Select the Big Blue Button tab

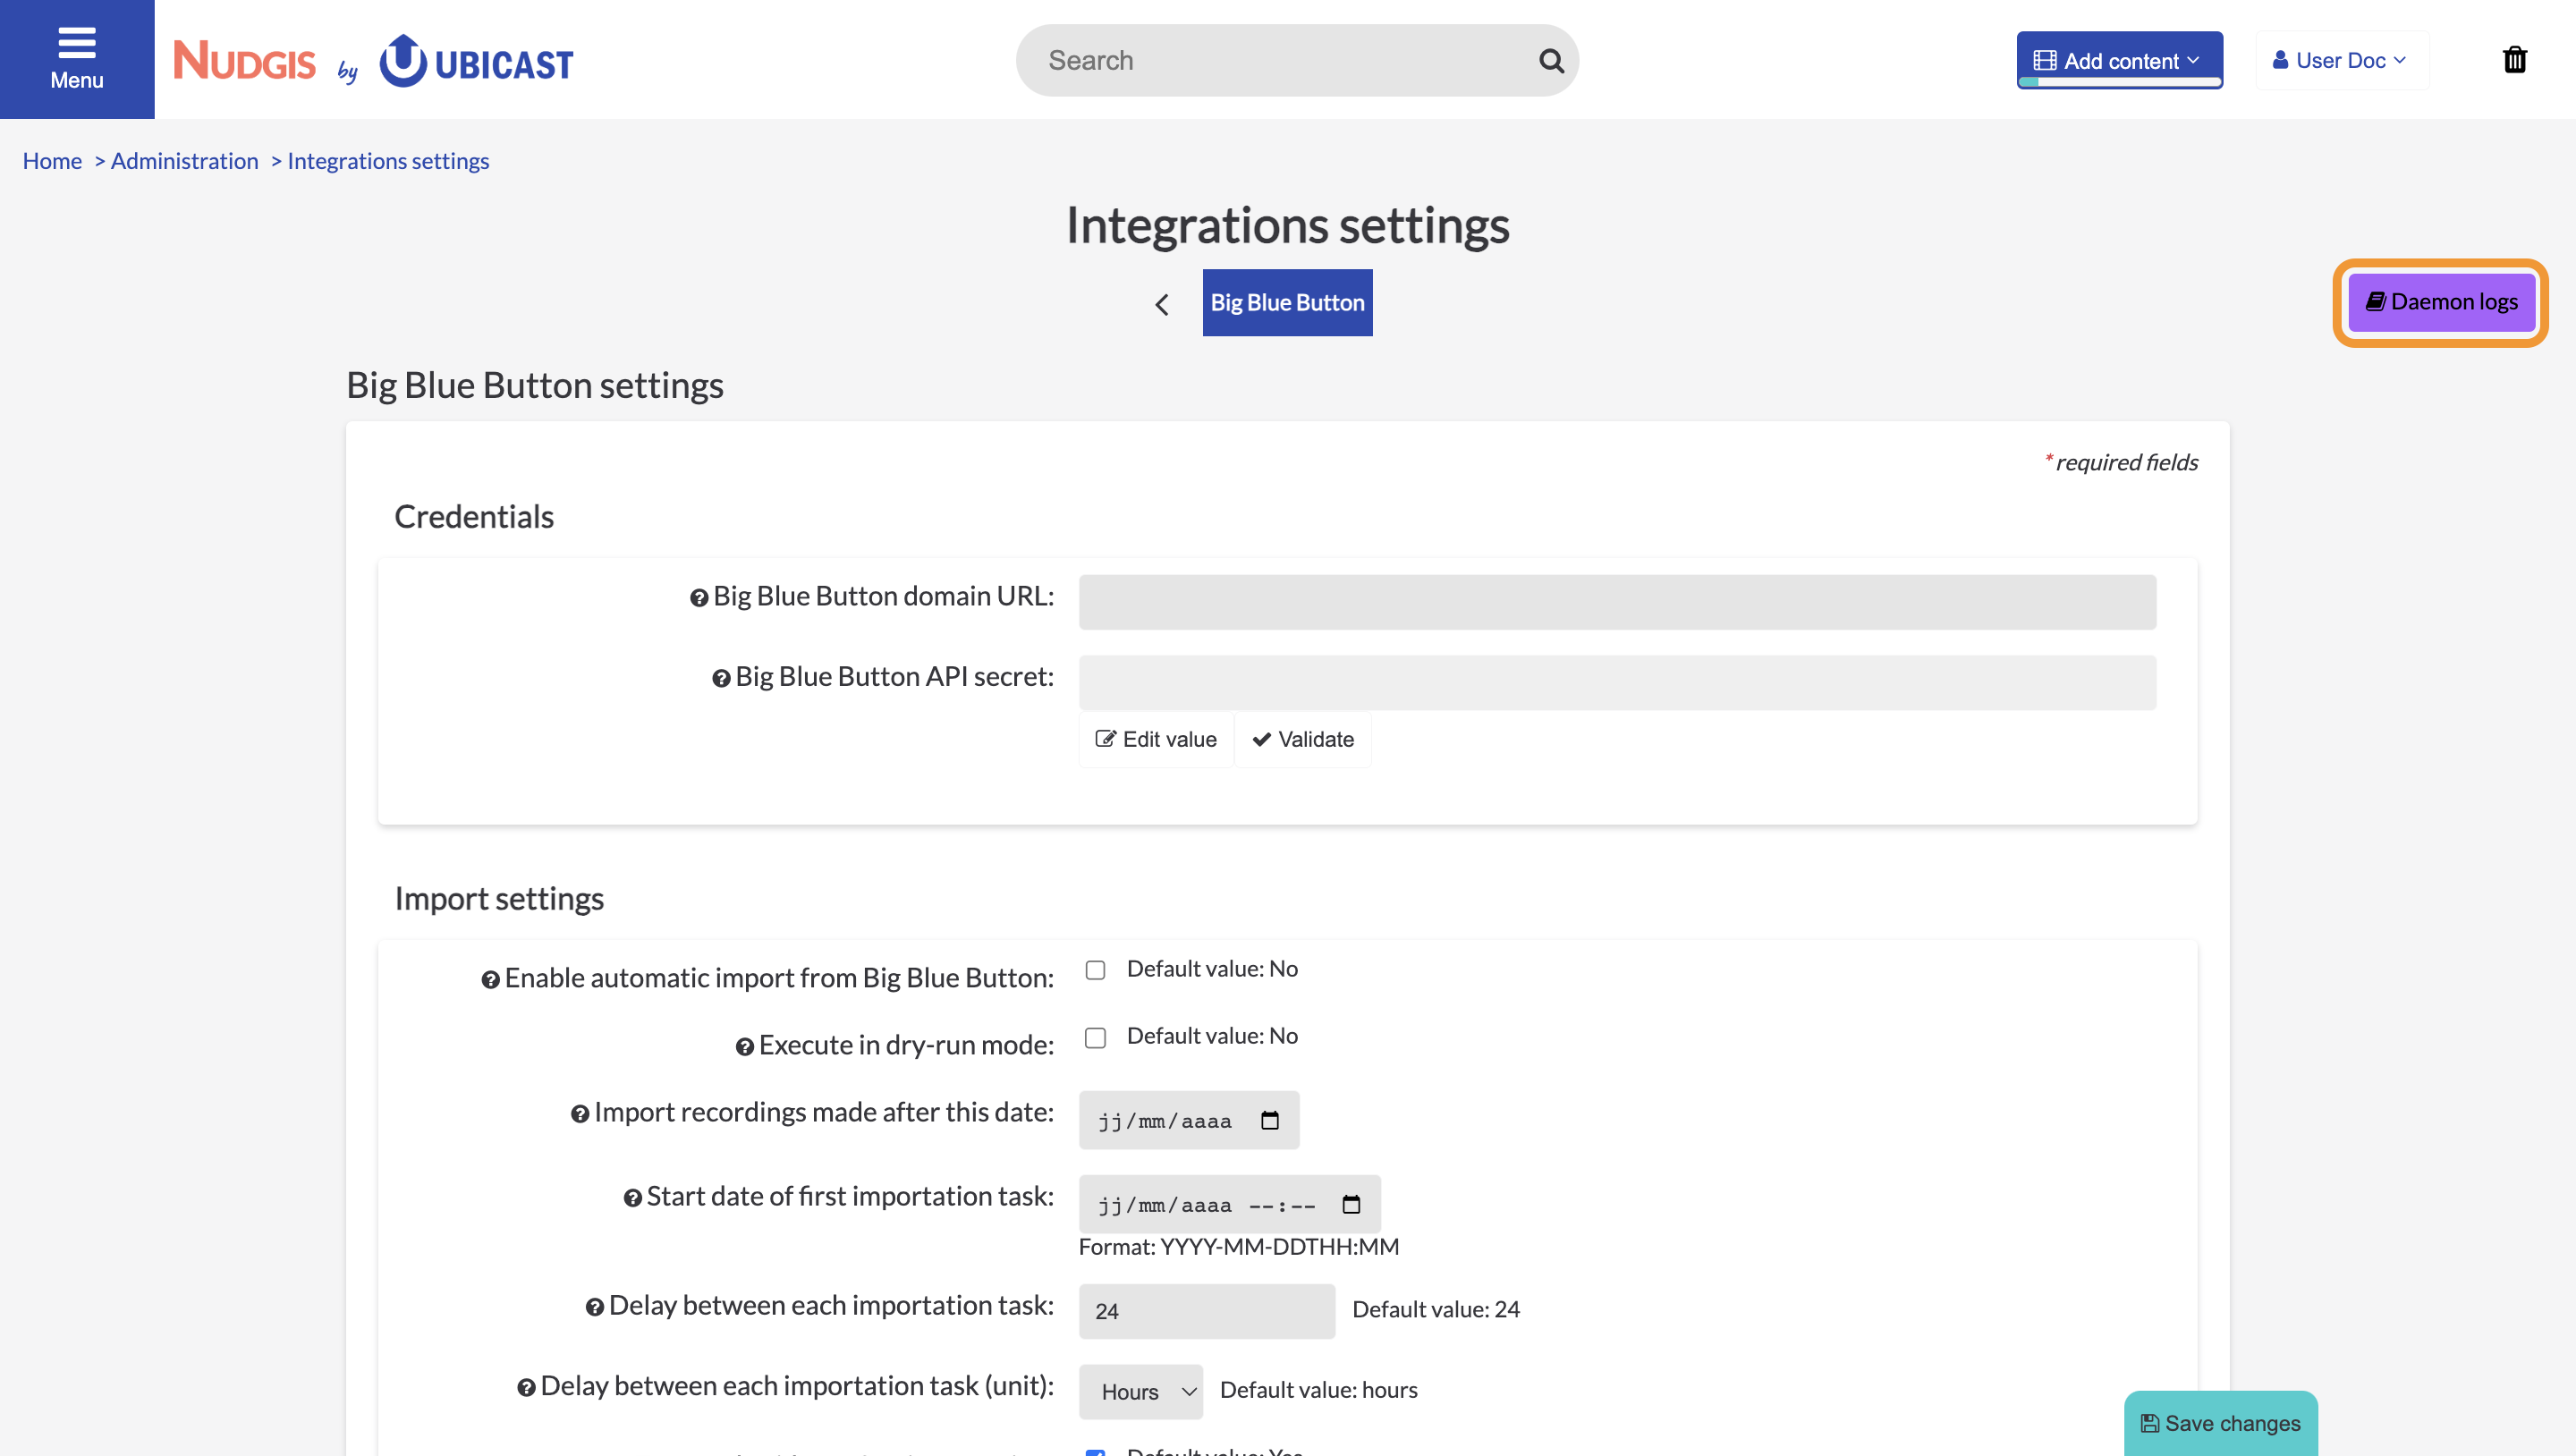pyautogui.click(x=1287, y=302)
